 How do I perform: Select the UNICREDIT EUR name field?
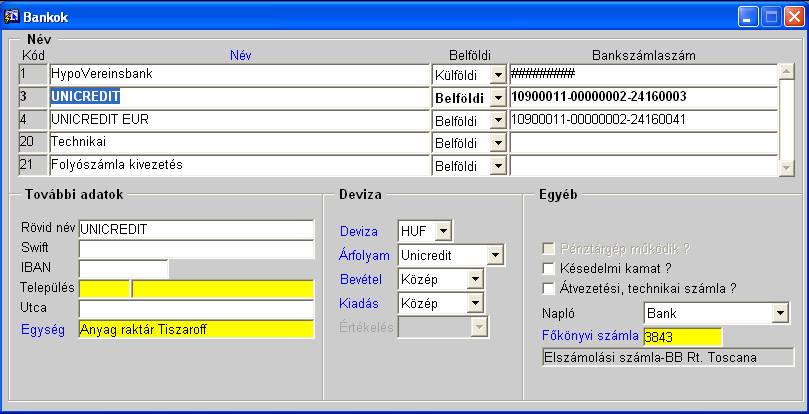click(x=239, y=120)
